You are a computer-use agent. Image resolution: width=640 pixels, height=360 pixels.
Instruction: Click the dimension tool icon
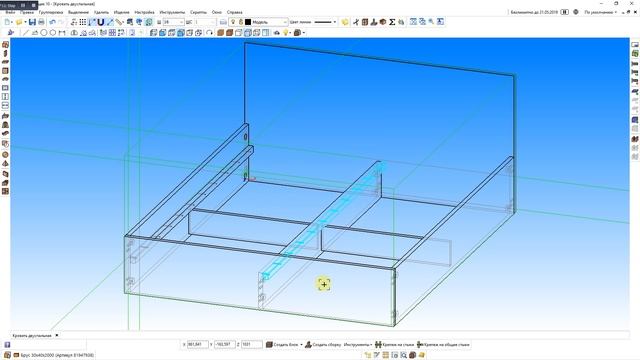62,33
